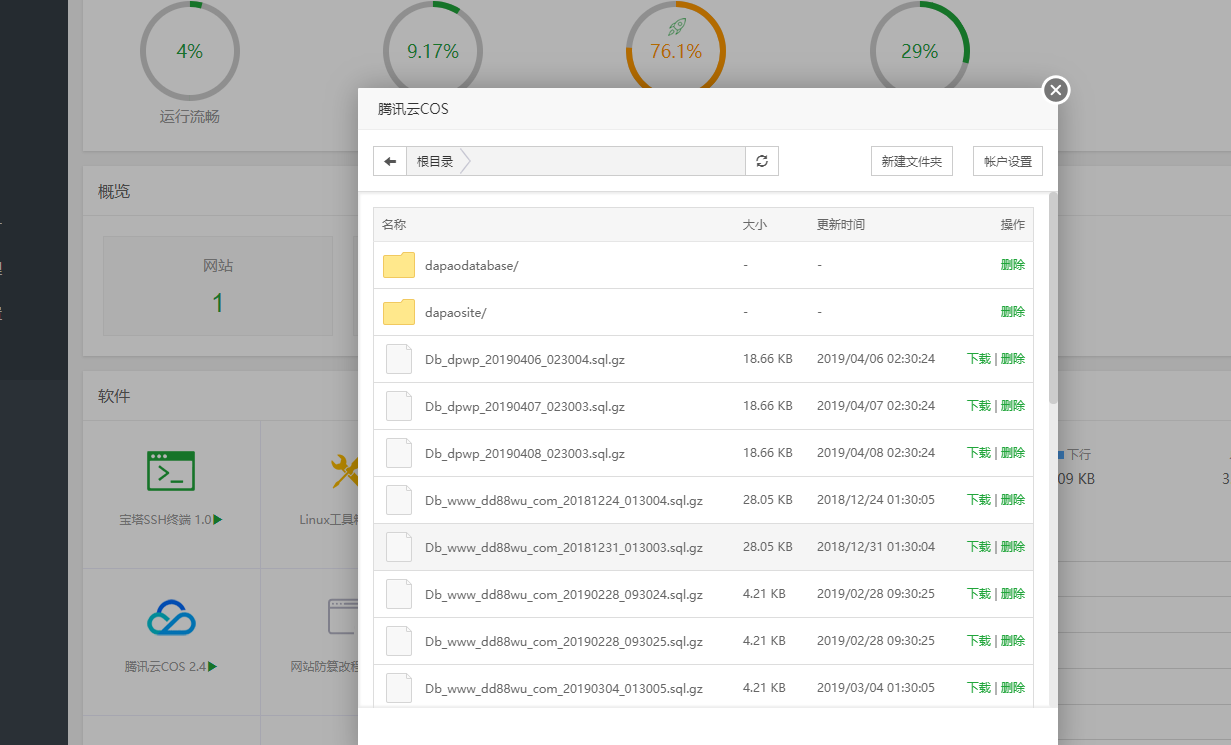Image resolution: width=1231 pixels, height=745 pixels.
Task: Click file icon of Db_dpwp_20190407_023003.sql.gz
Action: 399,406
